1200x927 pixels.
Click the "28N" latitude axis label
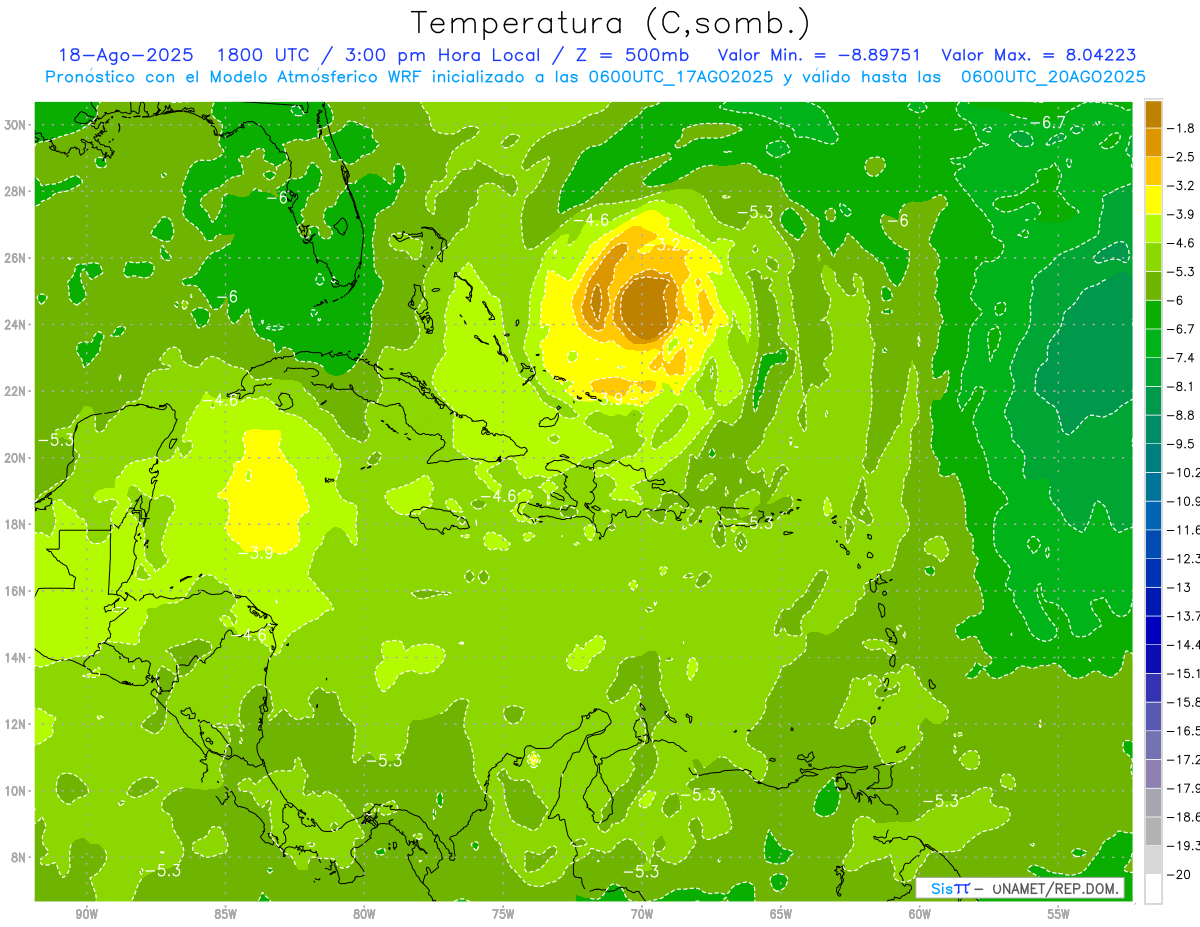[x=15, y=191]
